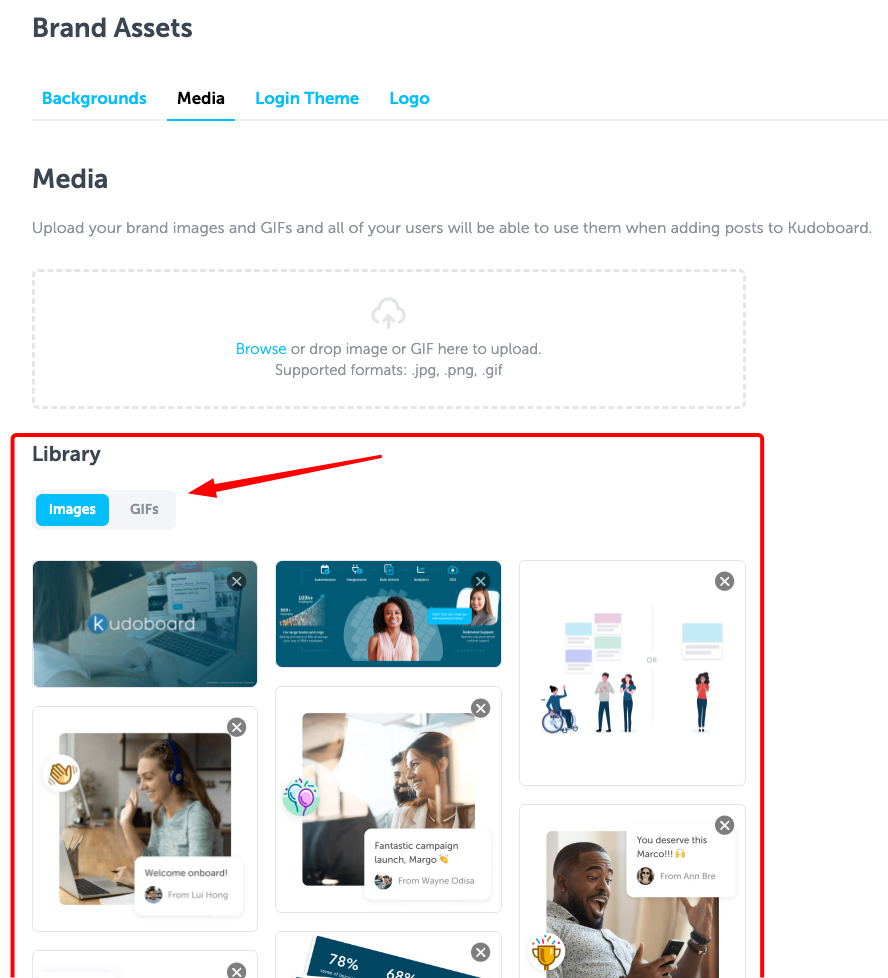Click the Browse upload link
Image resolution: width=888 pixels, height=978 pixels.
(261, 349)
